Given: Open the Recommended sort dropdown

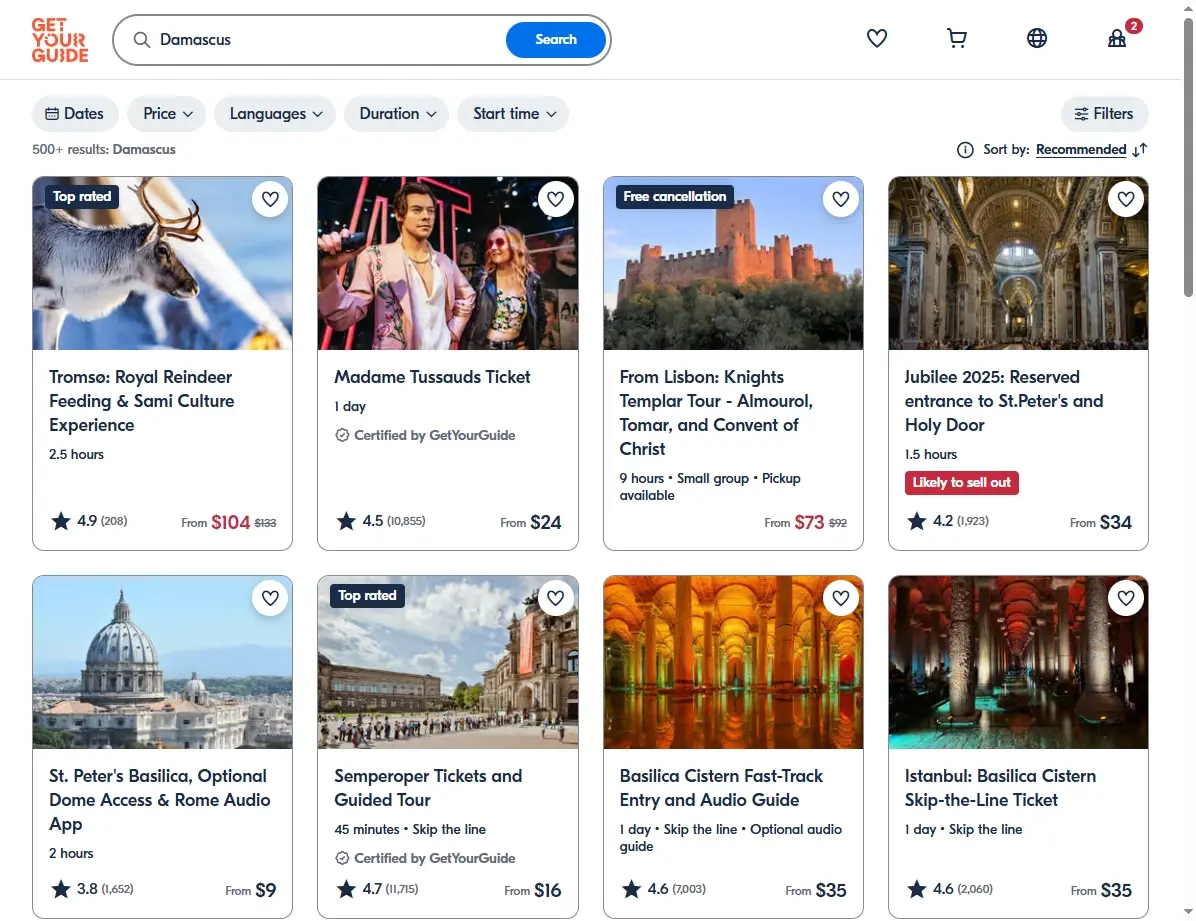Looking at the screenshot, I should click(x=1081, y=150).
